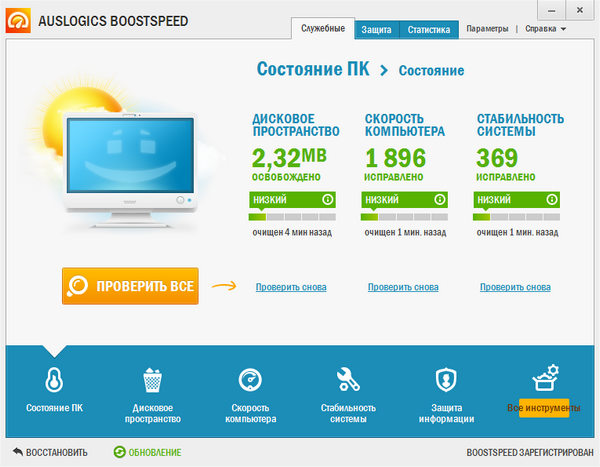Click info icon on disk space level bar
Image resolution: width=600 pixels, height=467 pixels.
point(327,199)
